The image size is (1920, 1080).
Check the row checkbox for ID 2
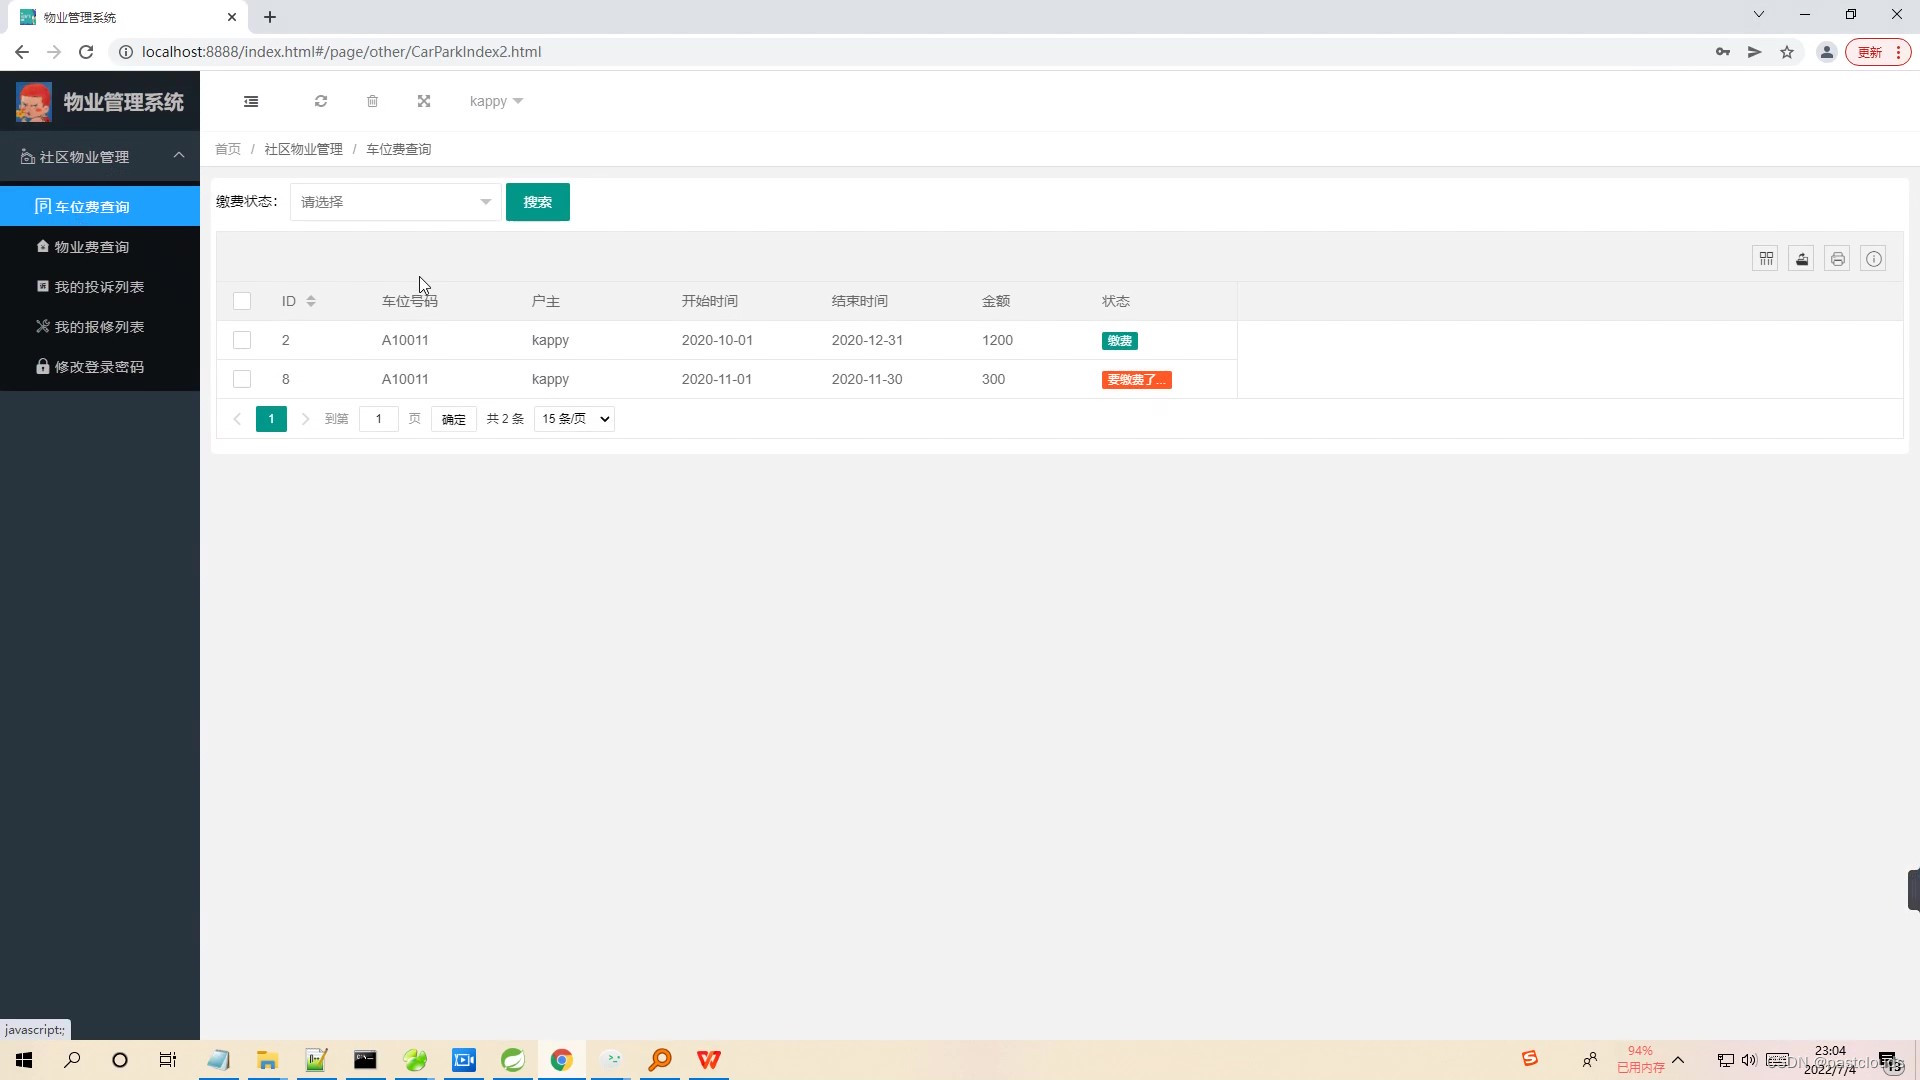[x=241, y=340]
